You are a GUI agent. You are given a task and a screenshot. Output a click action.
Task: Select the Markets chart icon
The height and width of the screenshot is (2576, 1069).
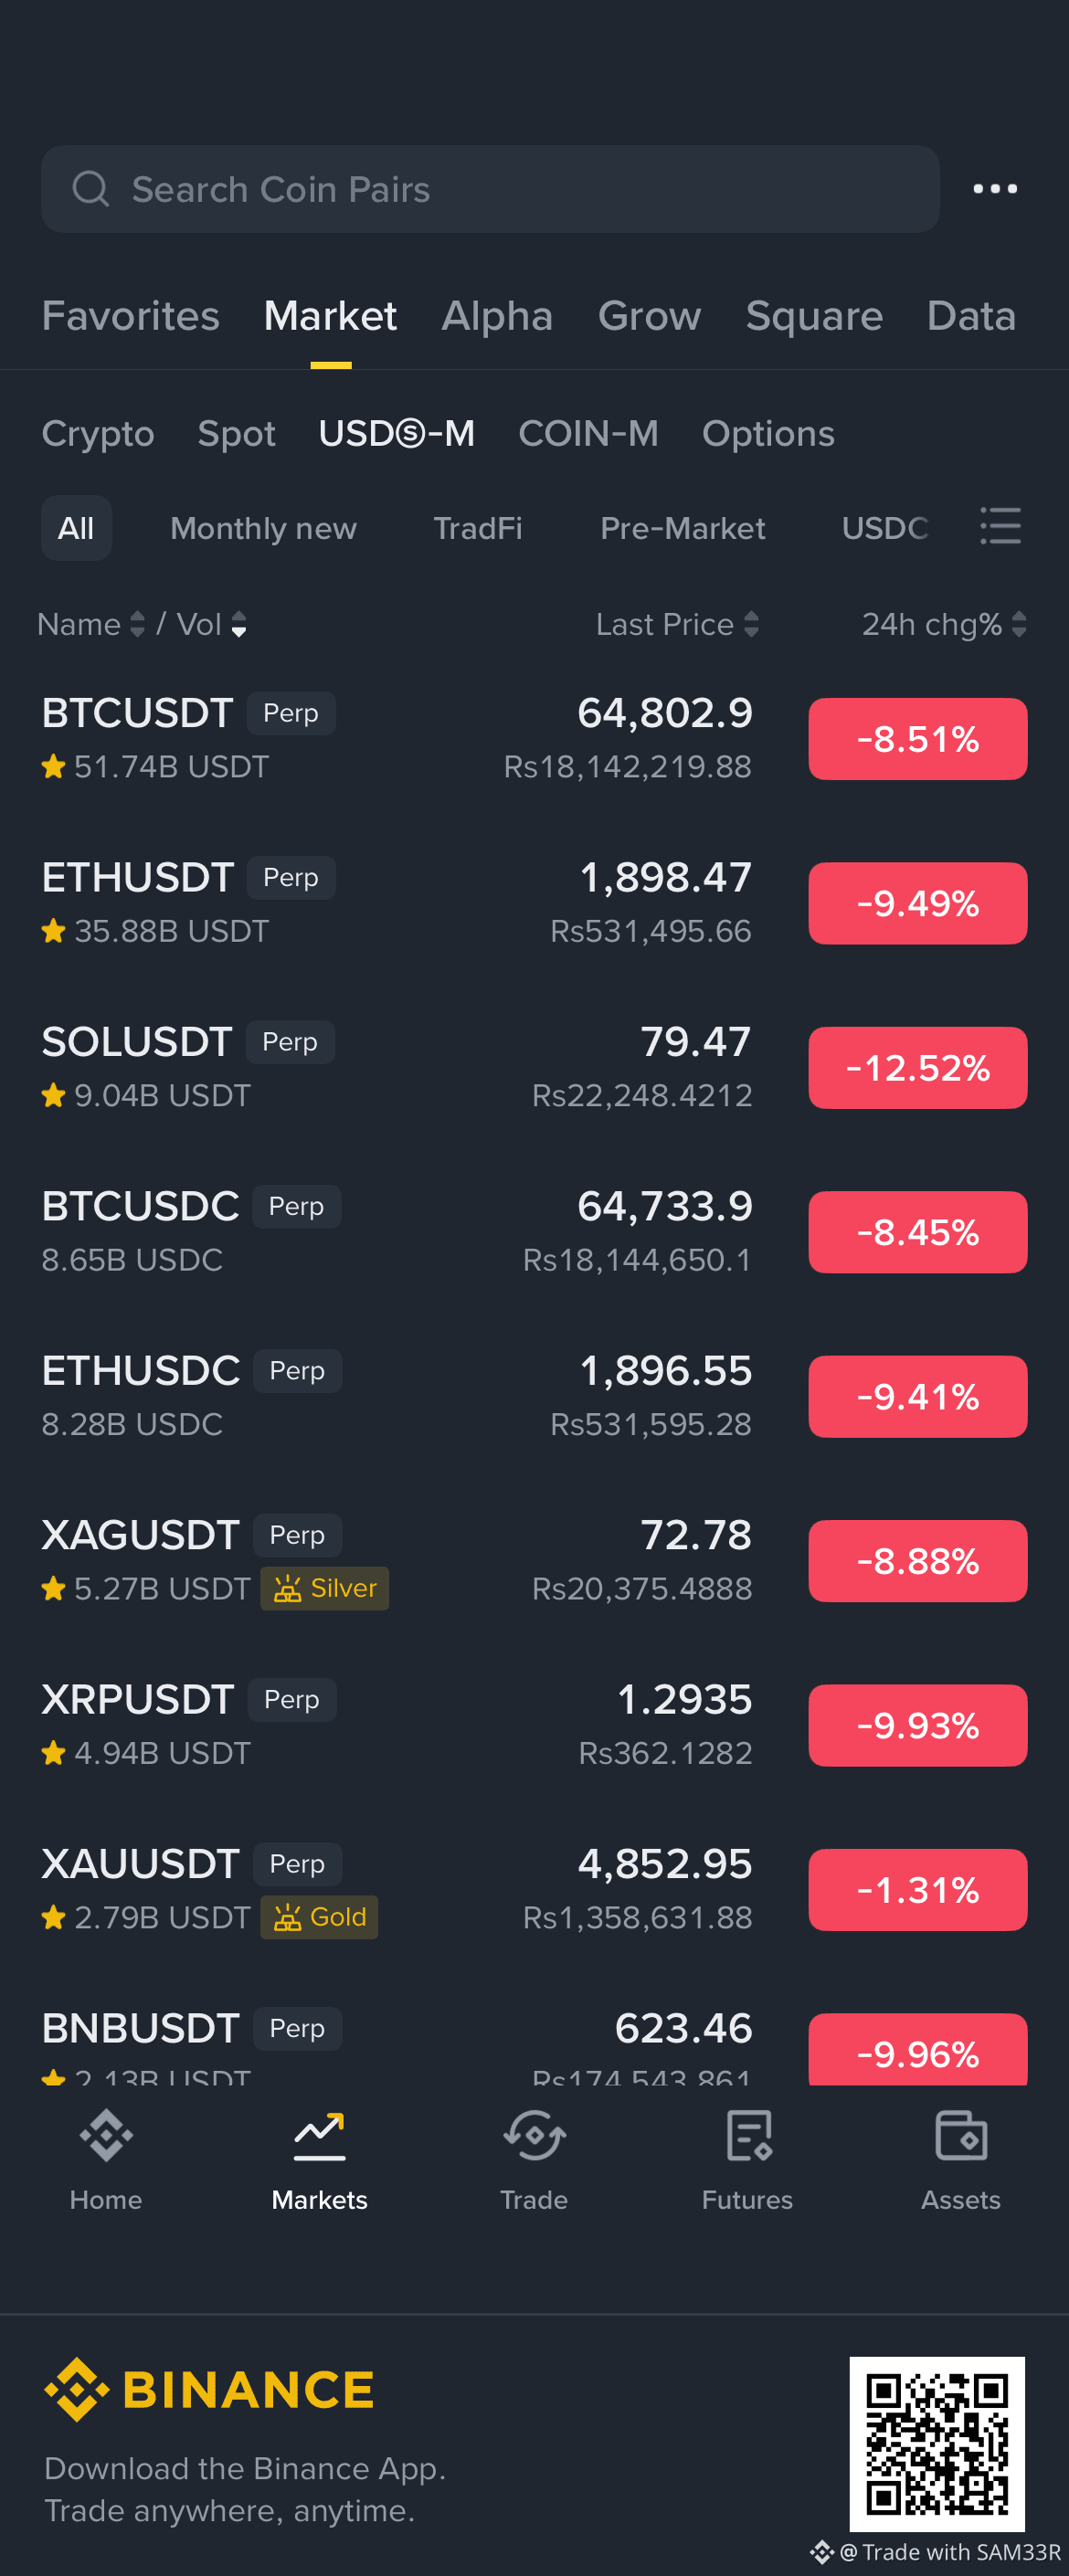[320, 2135]
